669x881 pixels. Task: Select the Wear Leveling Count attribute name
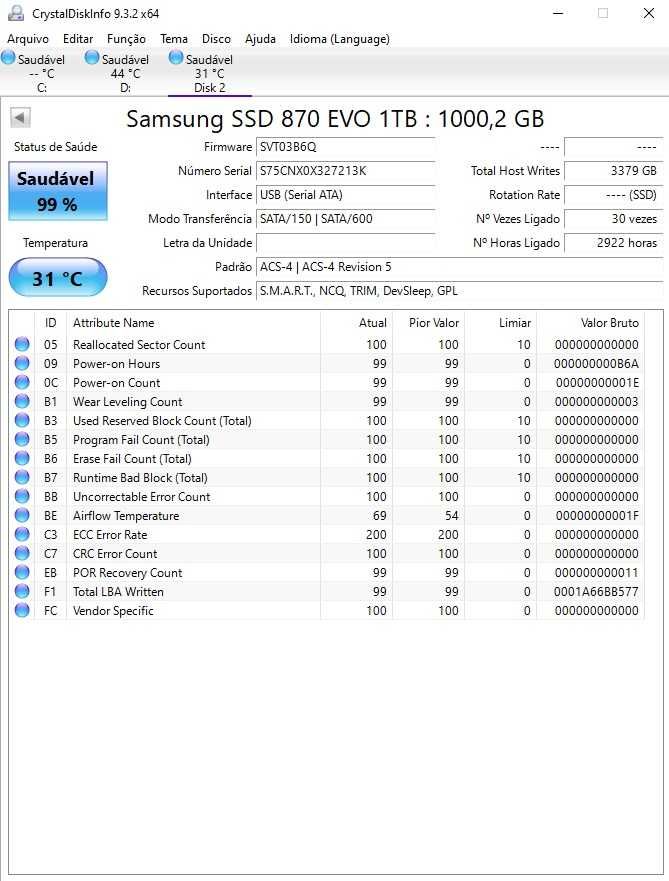[x=128, y=402]
